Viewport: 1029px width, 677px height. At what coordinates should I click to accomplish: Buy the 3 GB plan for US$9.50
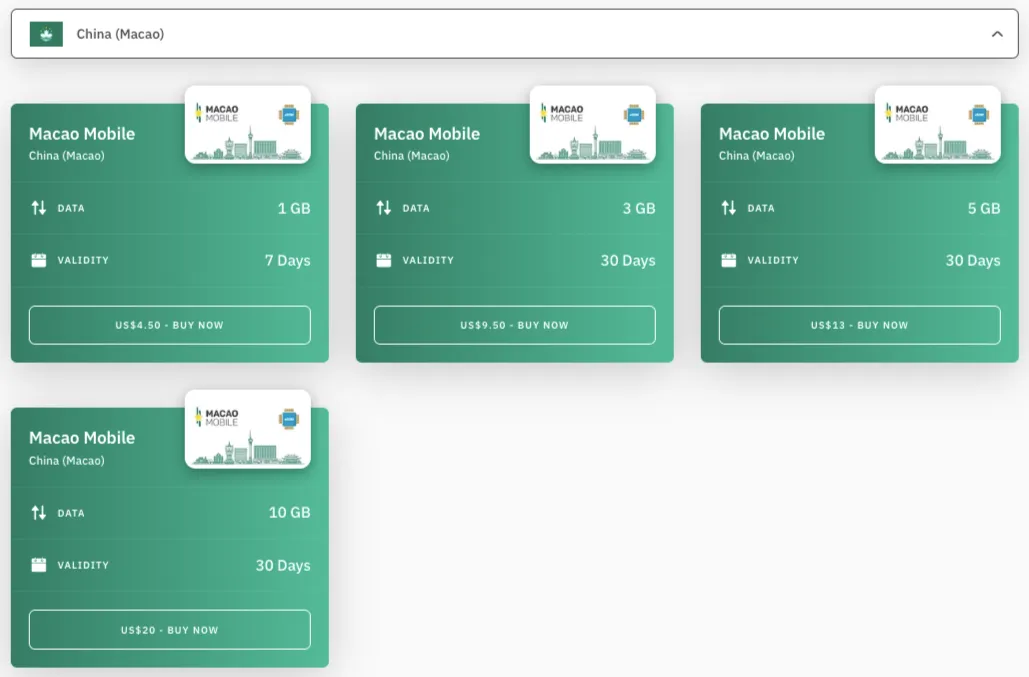(514, 325)
